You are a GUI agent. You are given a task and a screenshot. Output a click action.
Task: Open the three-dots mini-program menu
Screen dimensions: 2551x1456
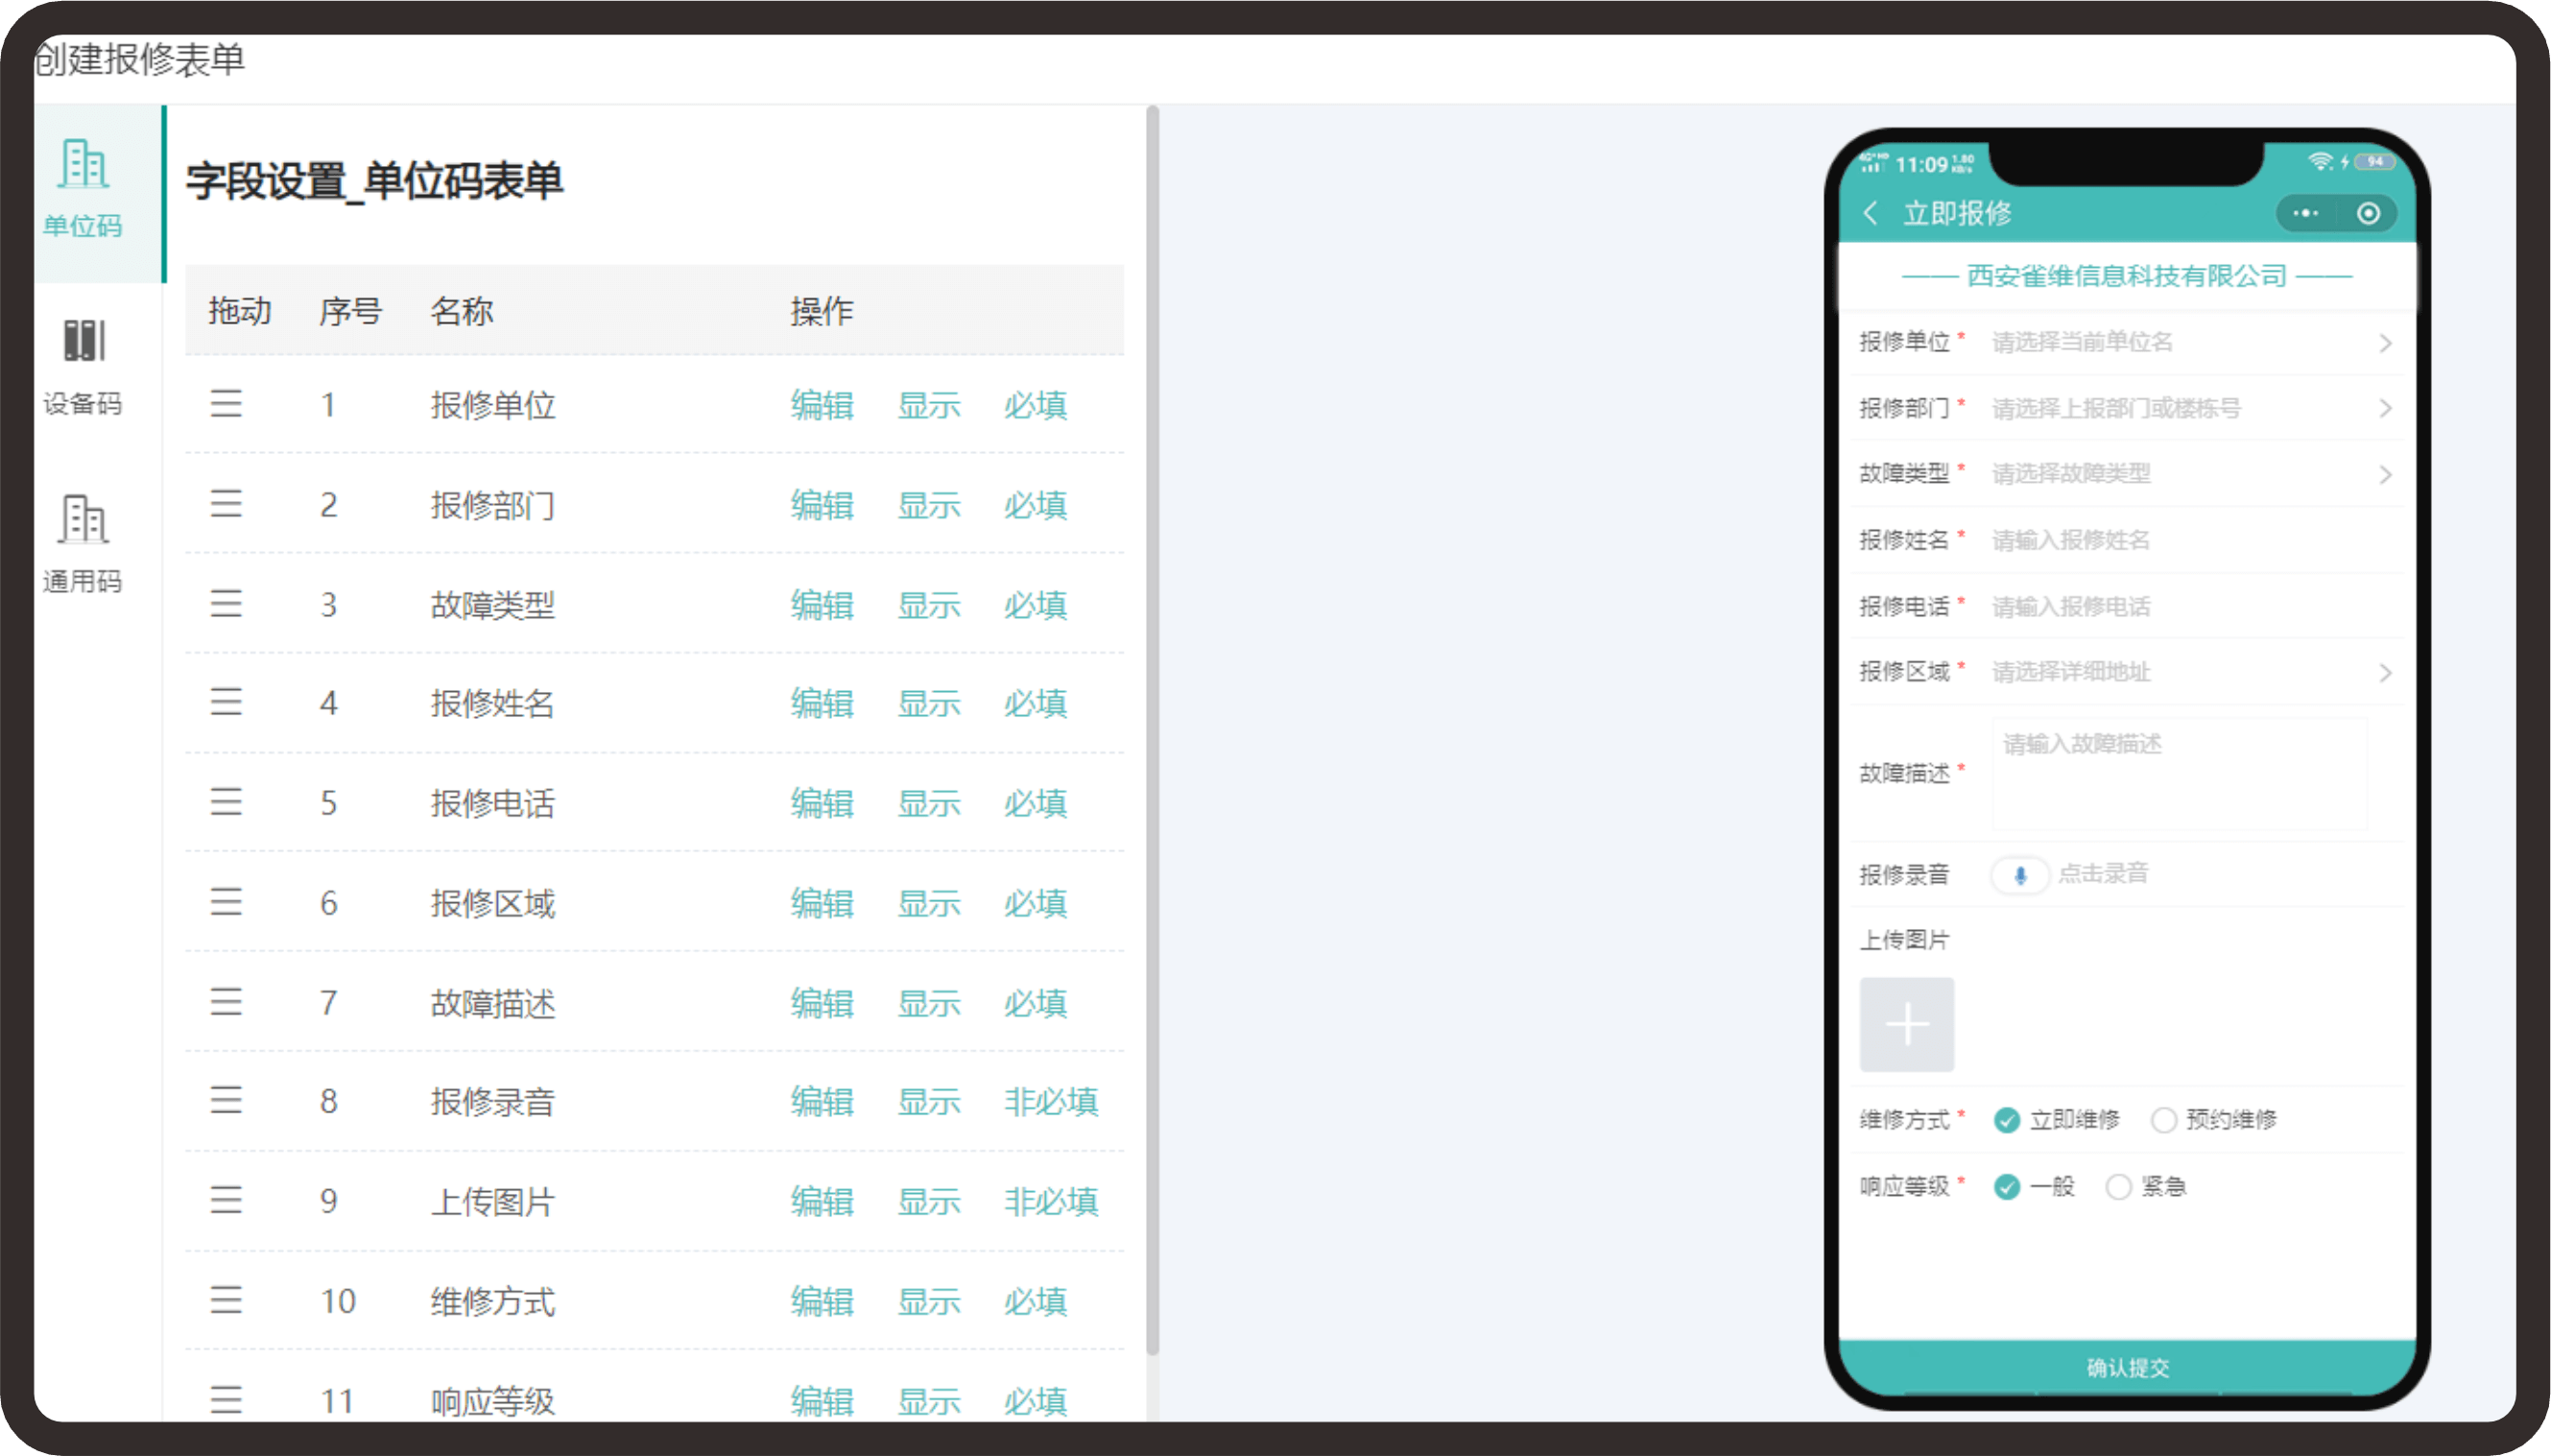(2305, 213)
